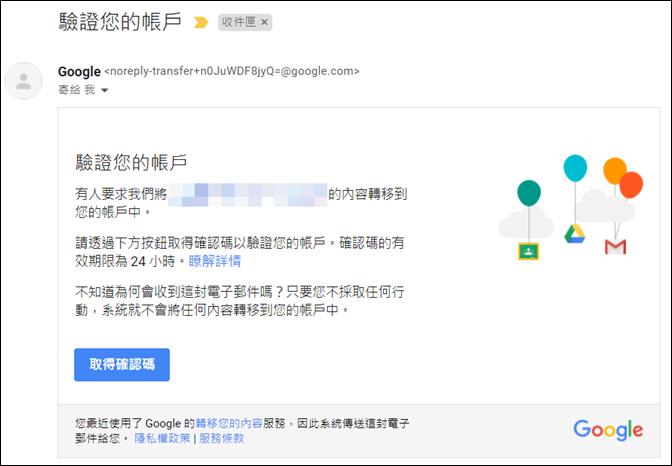Click the email subject 驗證您的帳戶 at top

pos(120,22)
